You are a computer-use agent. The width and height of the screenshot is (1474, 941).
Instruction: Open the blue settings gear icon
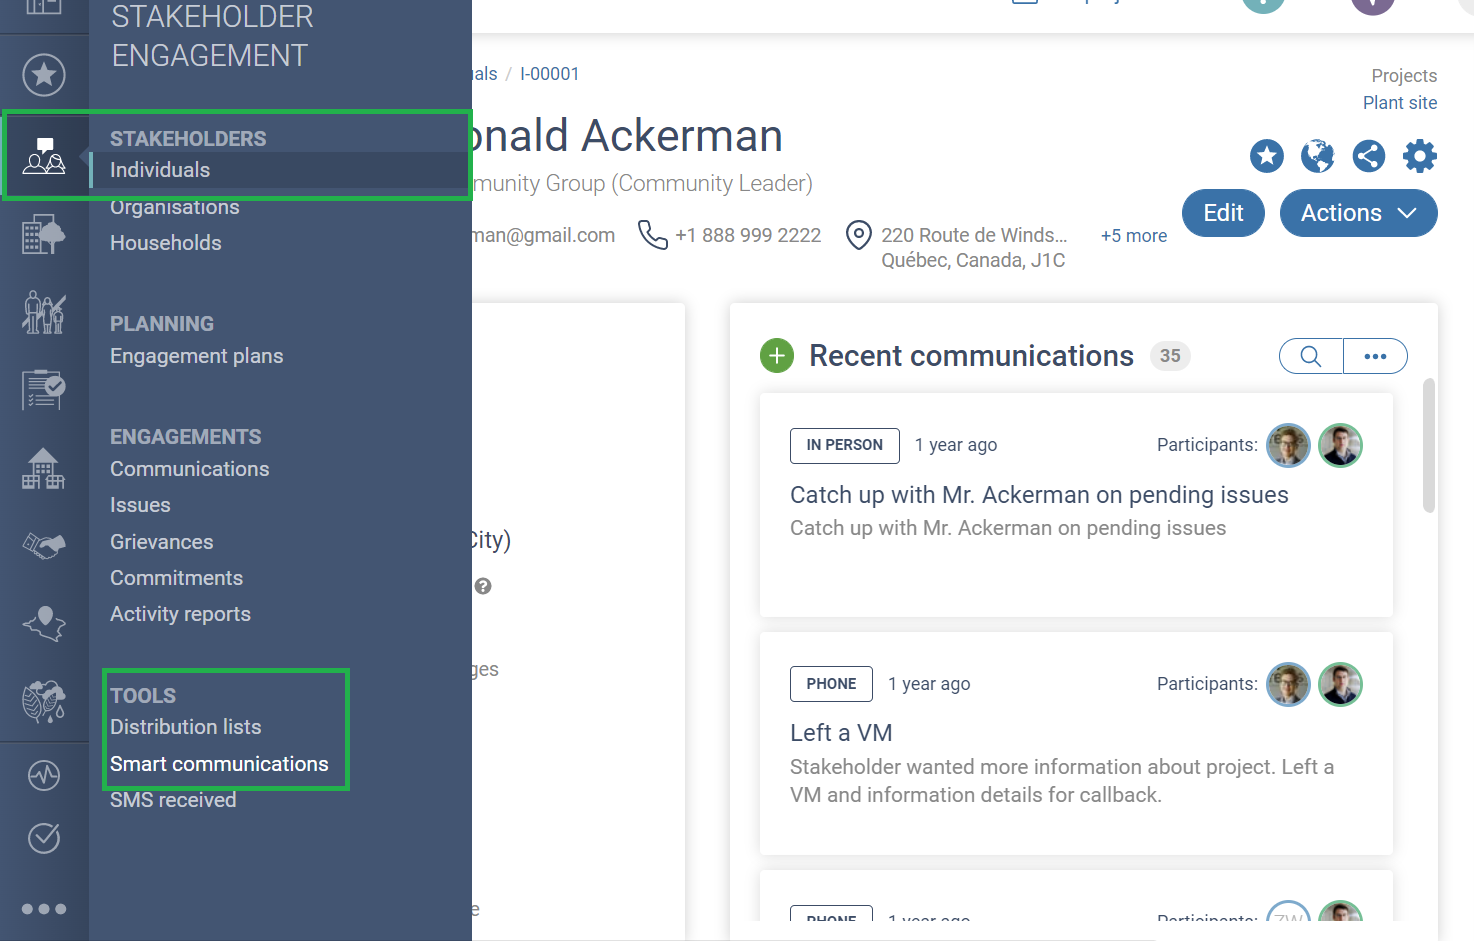[1420, 156]
